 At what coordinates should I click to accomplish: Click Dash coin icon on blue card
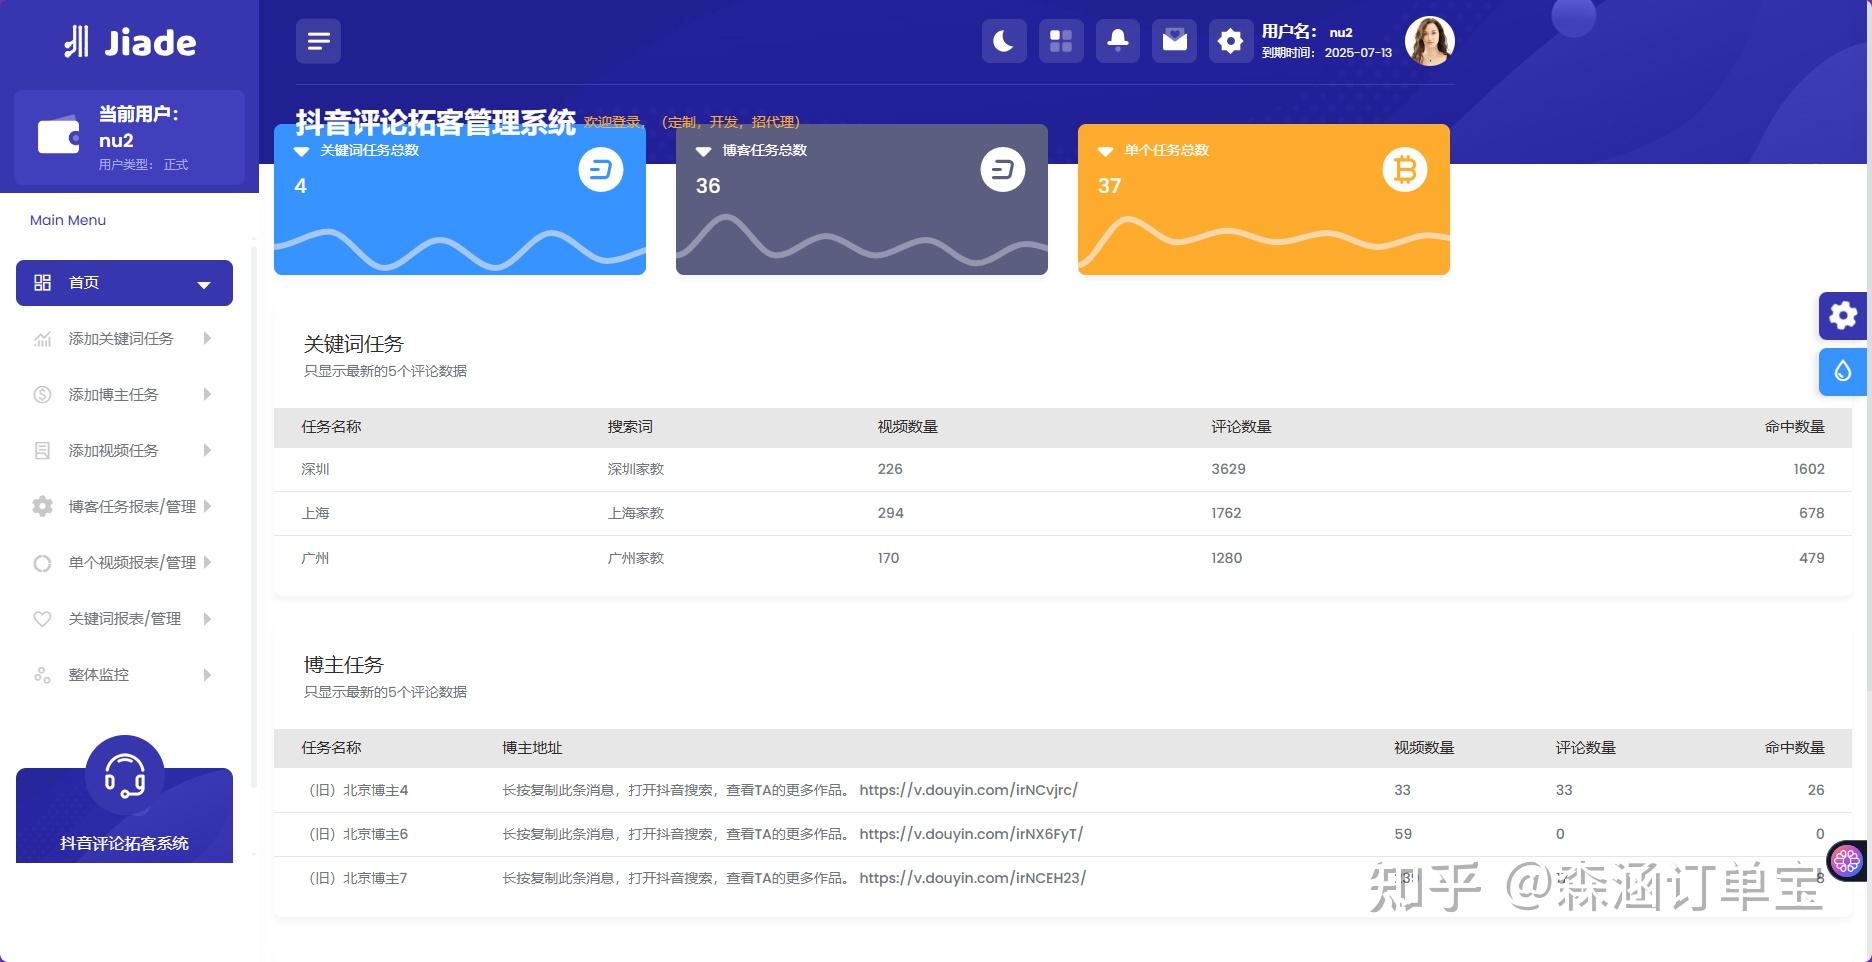(x=601, y=170)
